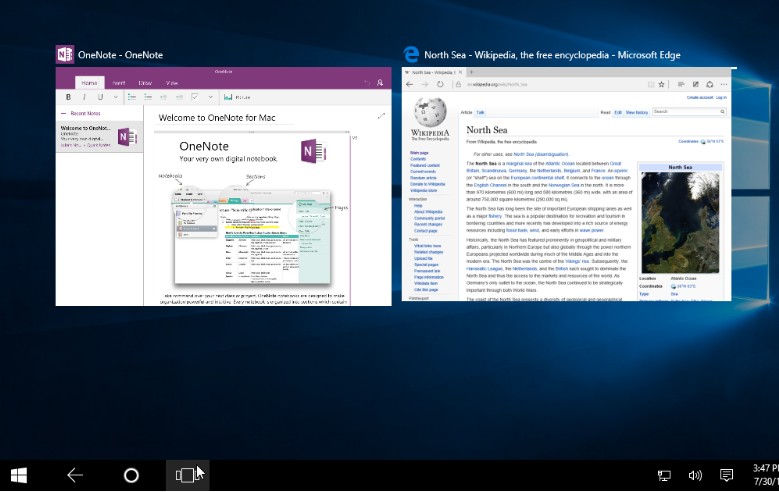Open the Edge Share icon
The width and height of the screenshot is (779, 492).
point(710,84)
